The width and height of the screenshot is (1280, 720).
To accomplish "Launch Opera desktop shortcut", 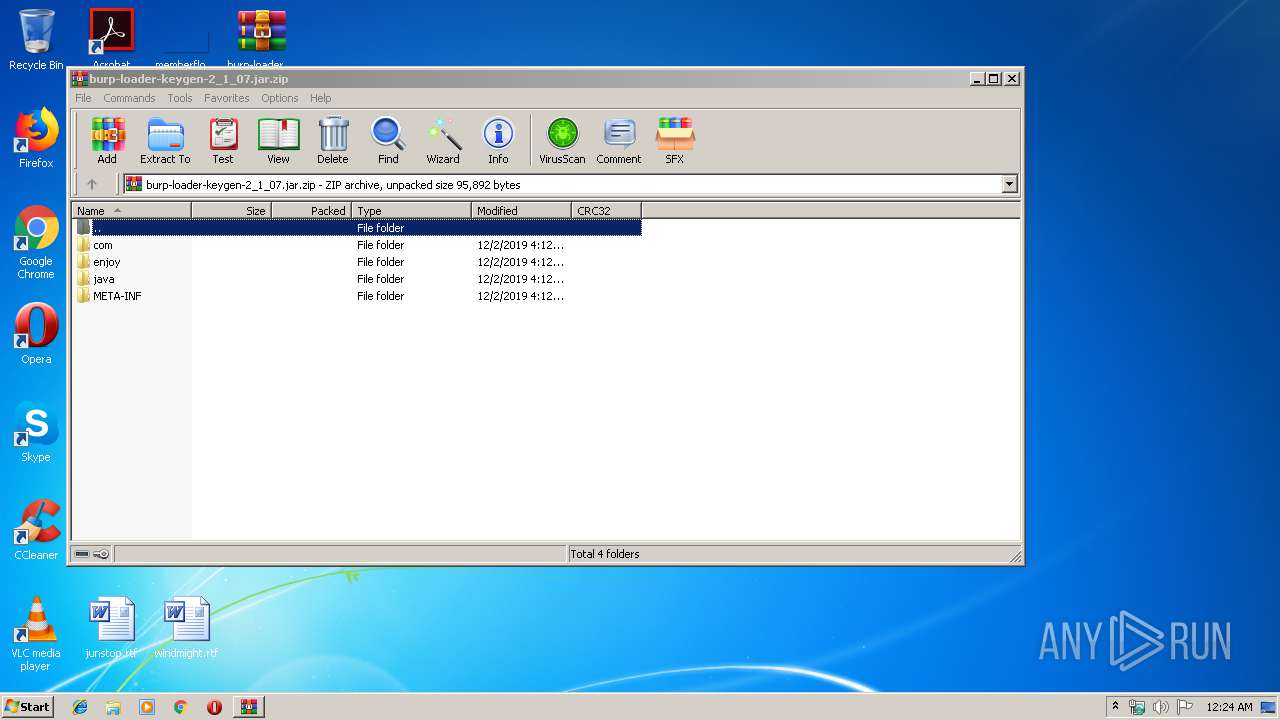I will pos(36,334).
